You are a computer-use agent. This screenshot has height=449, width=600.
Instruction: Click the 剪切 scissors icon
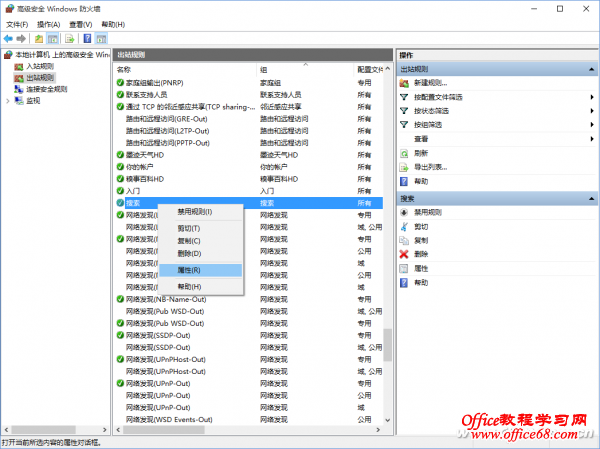404,227
